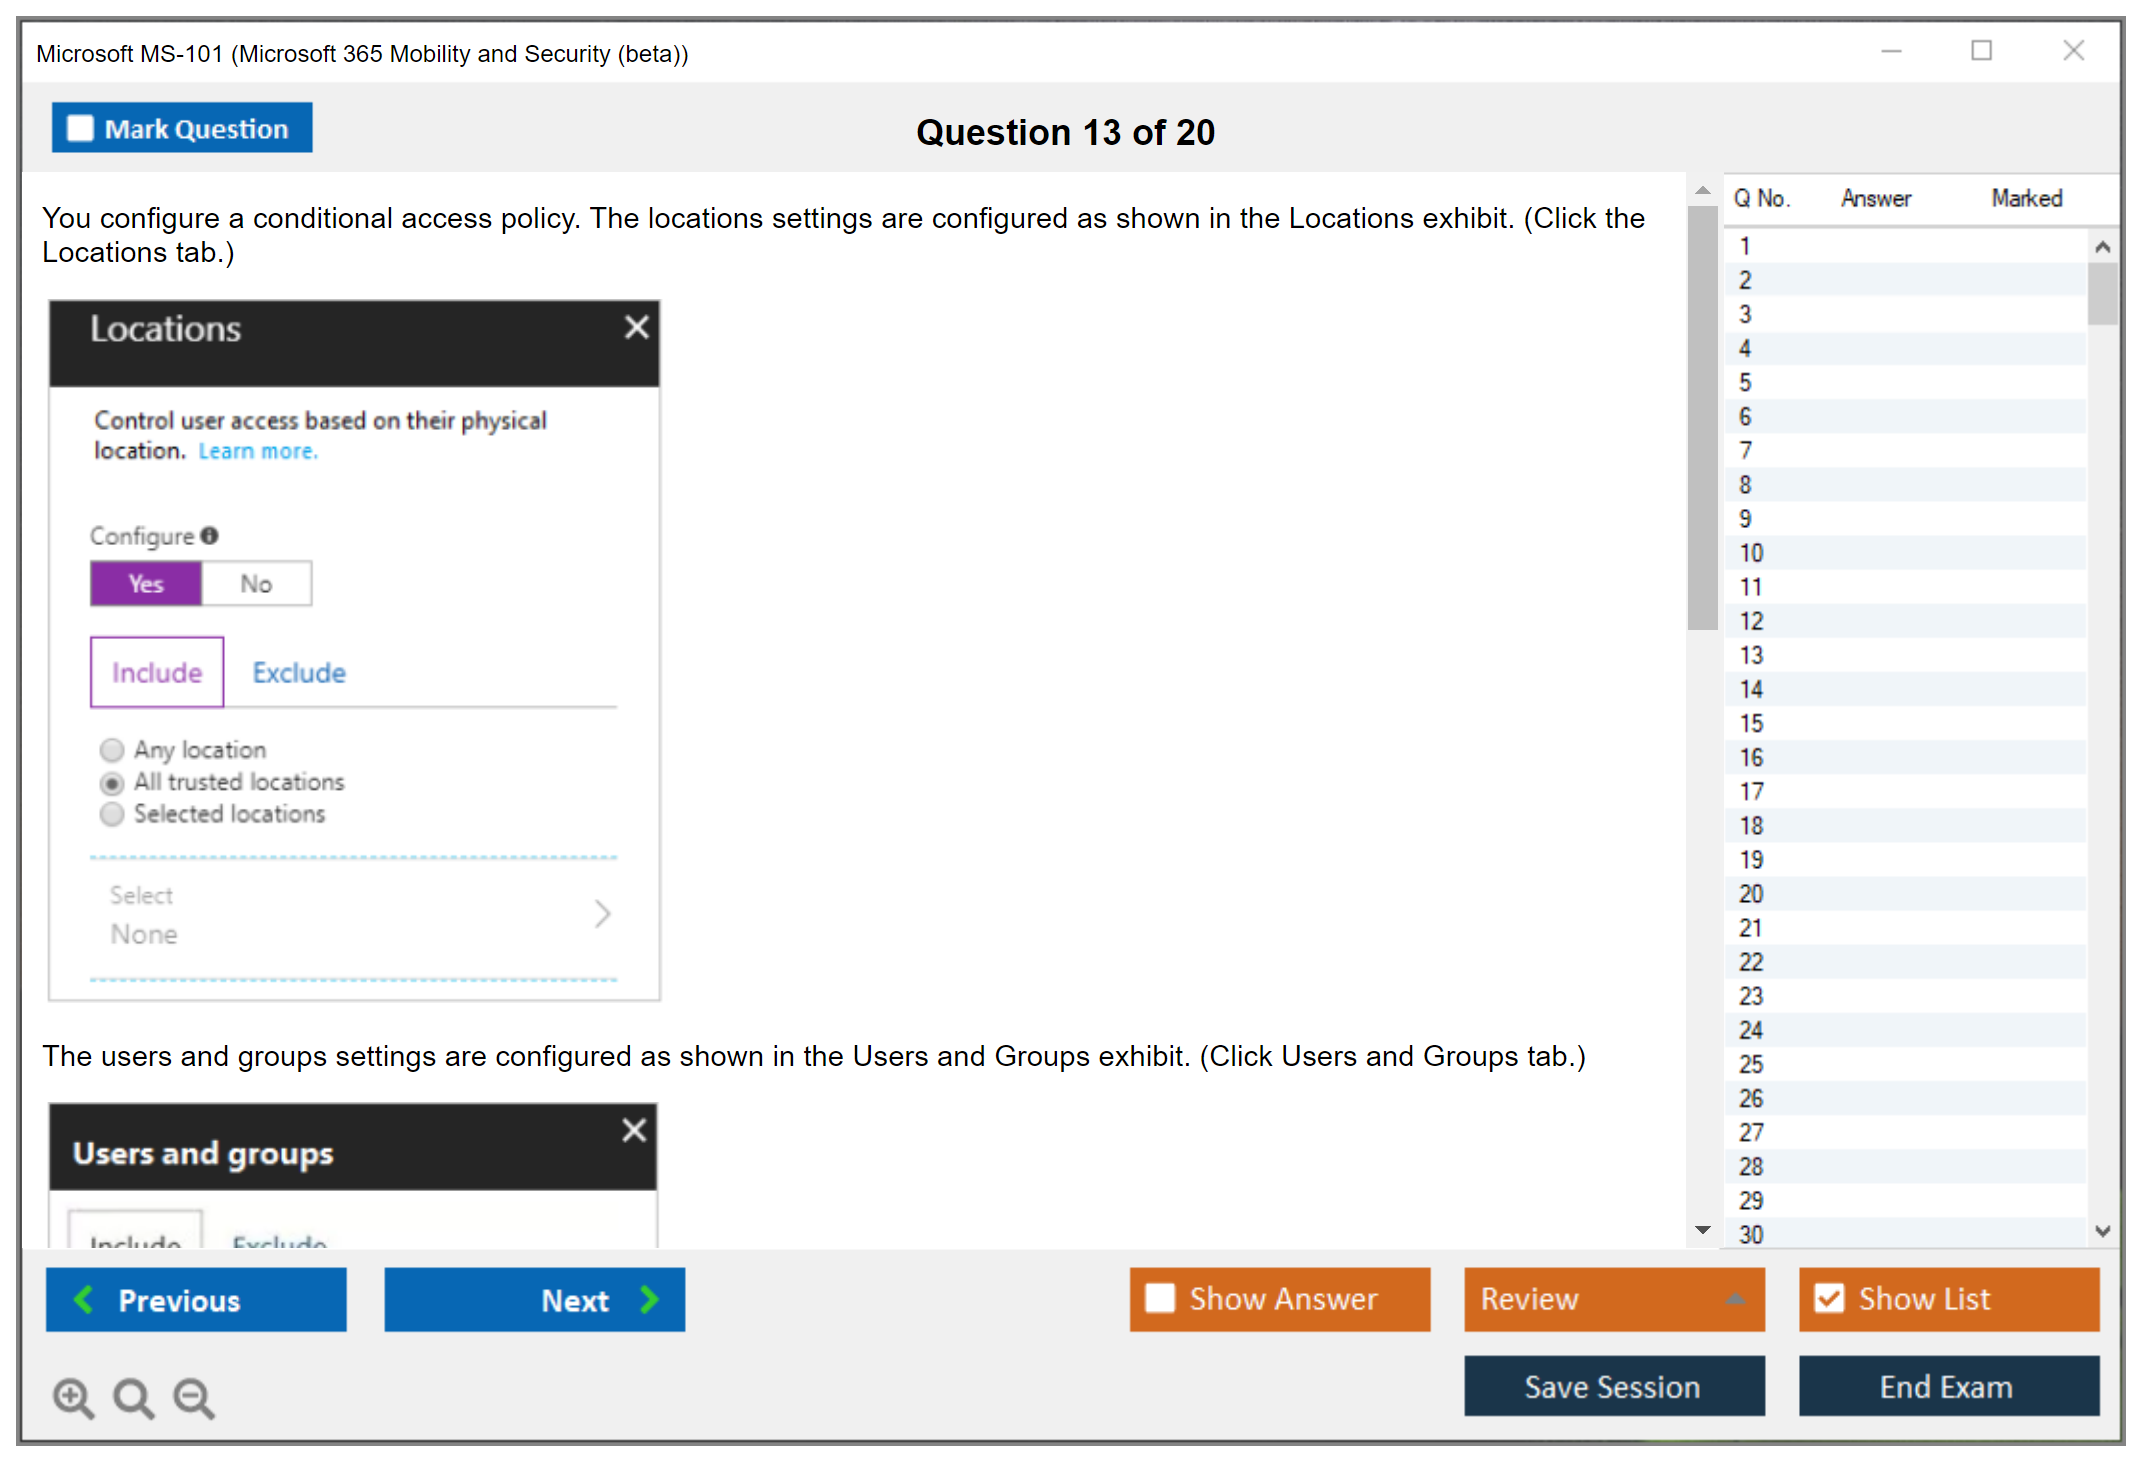Click the Configure info icon
The image size is (2150, 1470).
[x=209, y=536]
